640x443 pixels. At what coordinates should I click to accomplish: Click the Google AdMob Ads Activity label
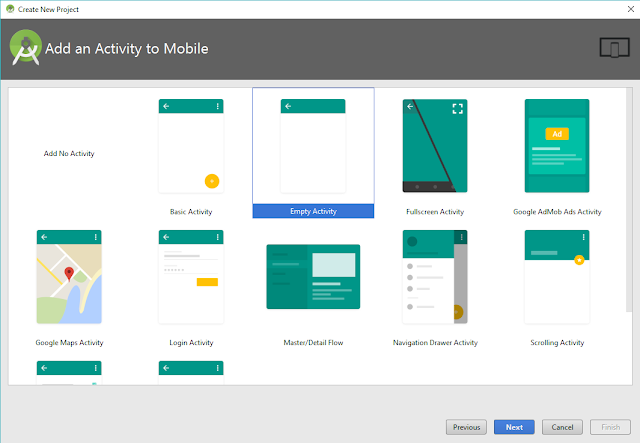pyautogui.click(x=557, y=212)
